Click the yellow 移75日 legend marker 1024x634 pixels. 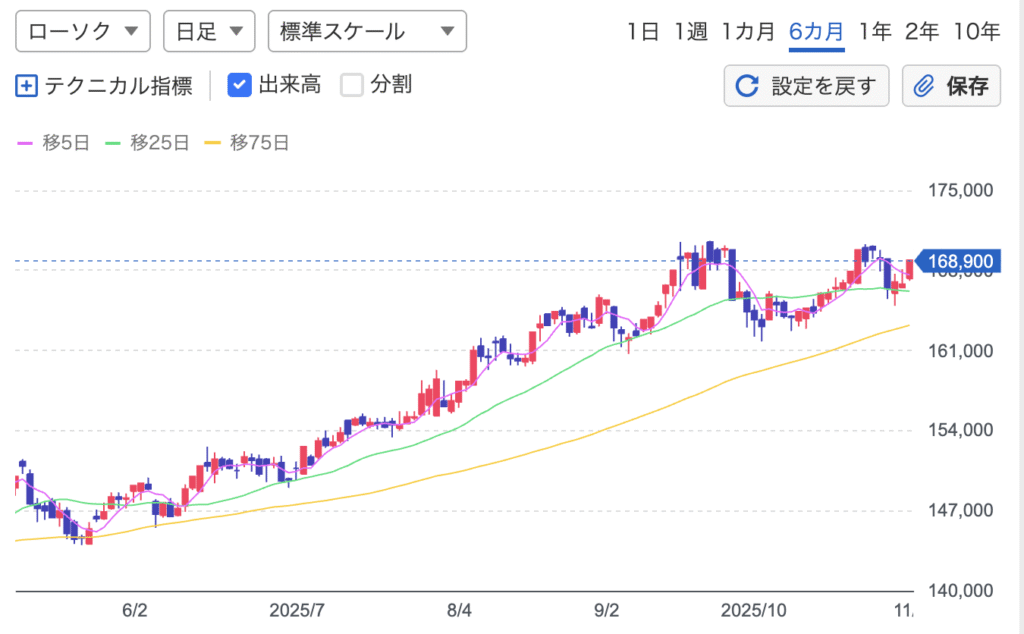pos(211,143)
